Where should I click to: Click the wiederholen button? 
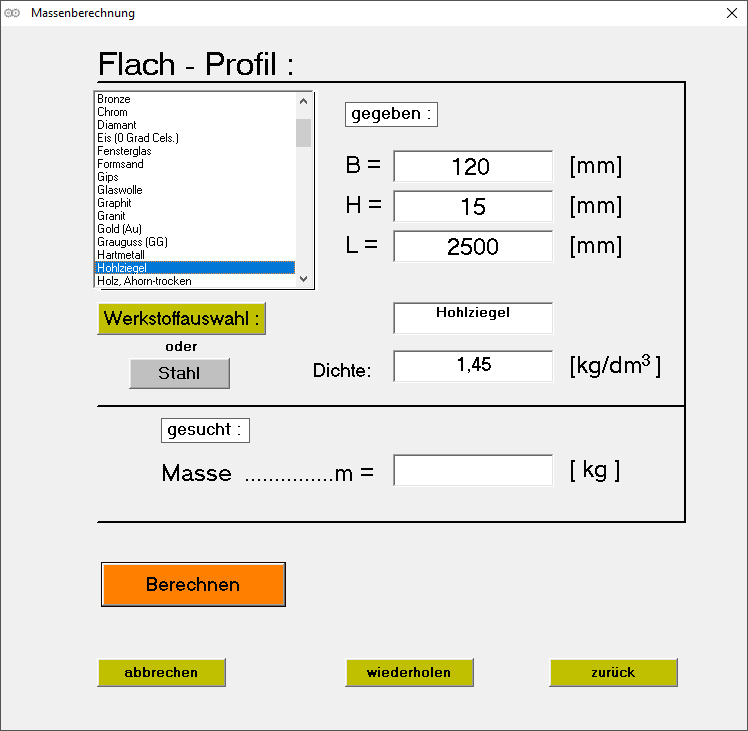click(x=409, y=672)
